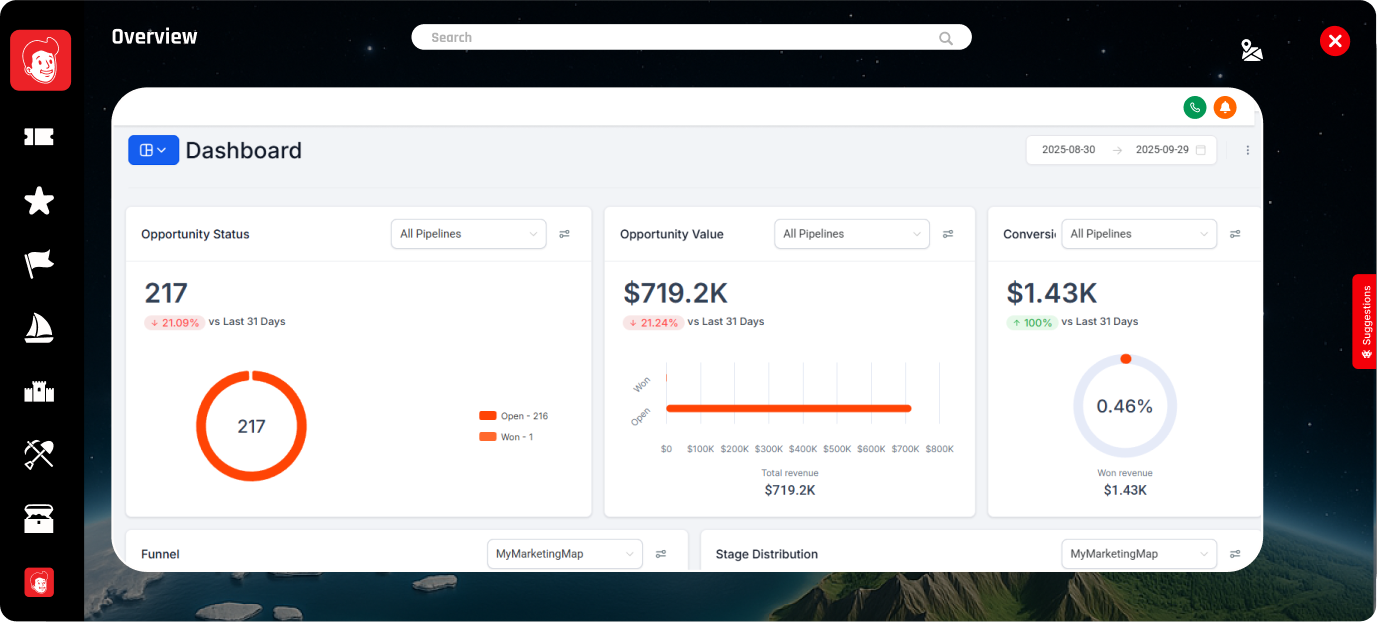Click the ticket icon in the sidebar
1377x622 pixels.
(39, 137)
